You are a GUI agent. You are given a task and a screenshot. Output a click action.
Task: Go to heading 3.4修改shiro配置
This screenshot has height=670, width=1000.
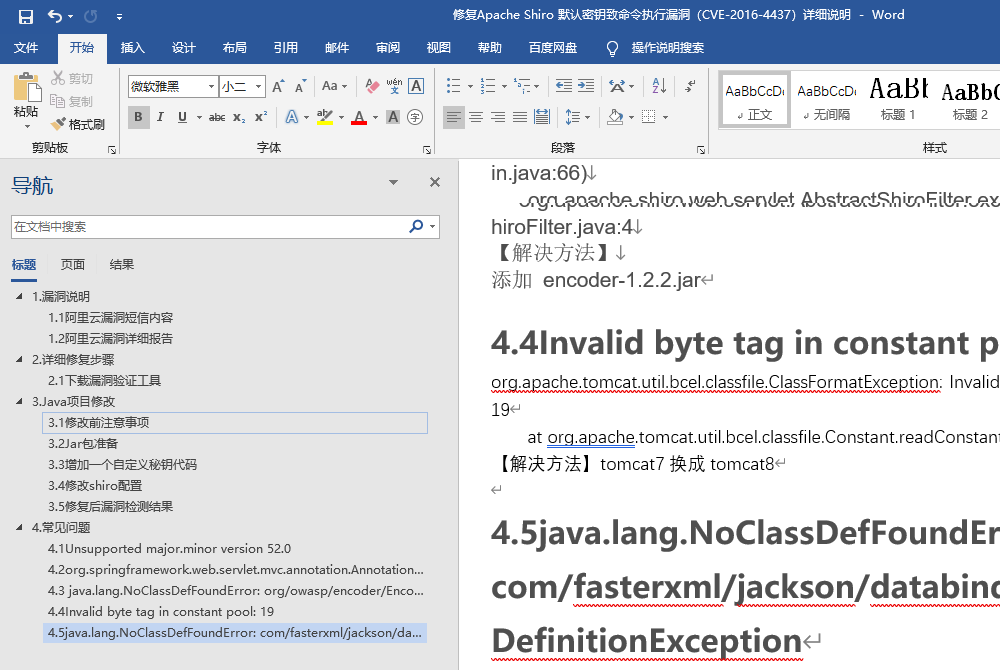click(95, 485)
